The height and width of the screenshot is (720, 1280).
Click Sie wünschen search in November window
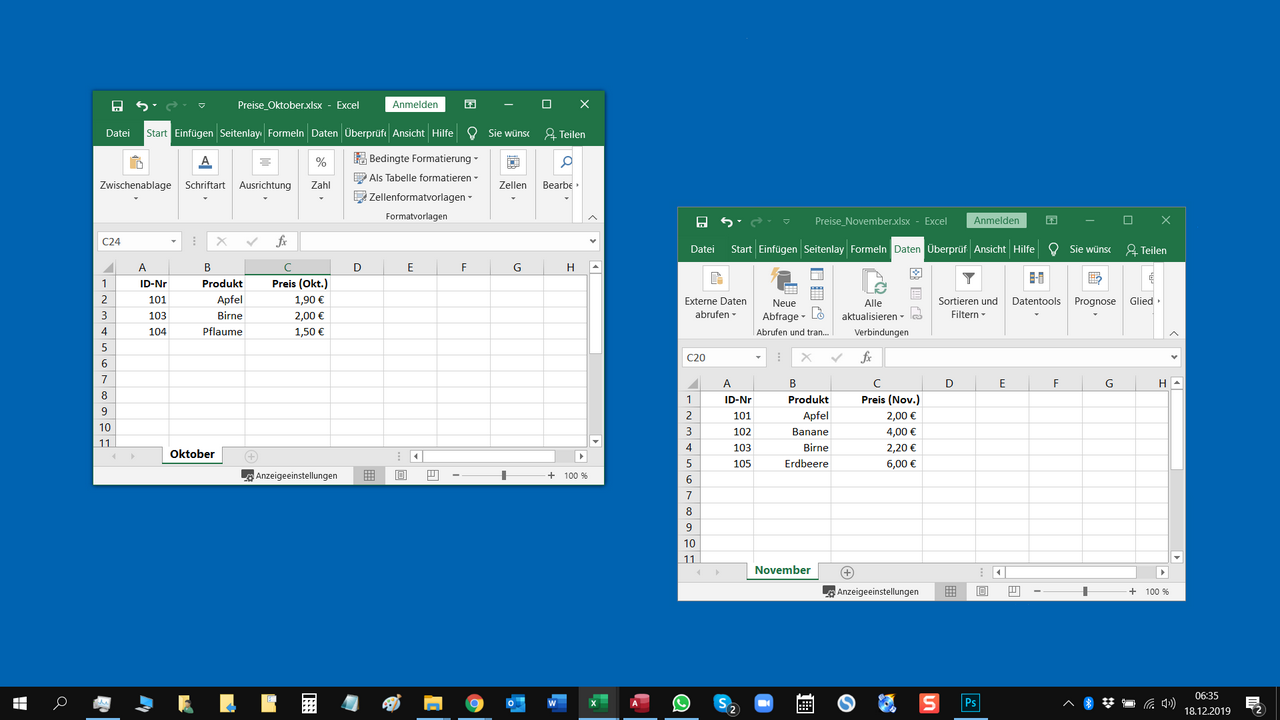(x=1080, y=249)
